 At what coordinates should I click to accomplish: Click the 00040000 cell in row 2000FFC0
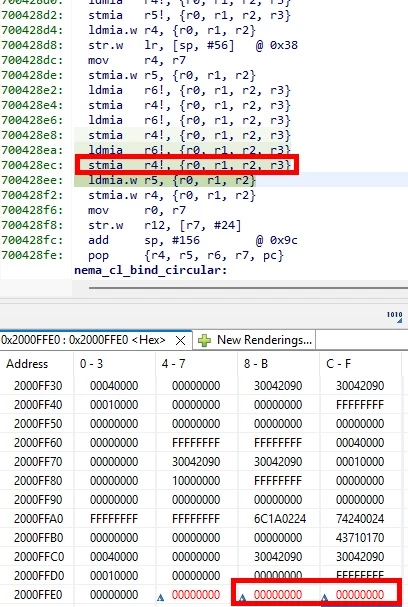(114, 557)
